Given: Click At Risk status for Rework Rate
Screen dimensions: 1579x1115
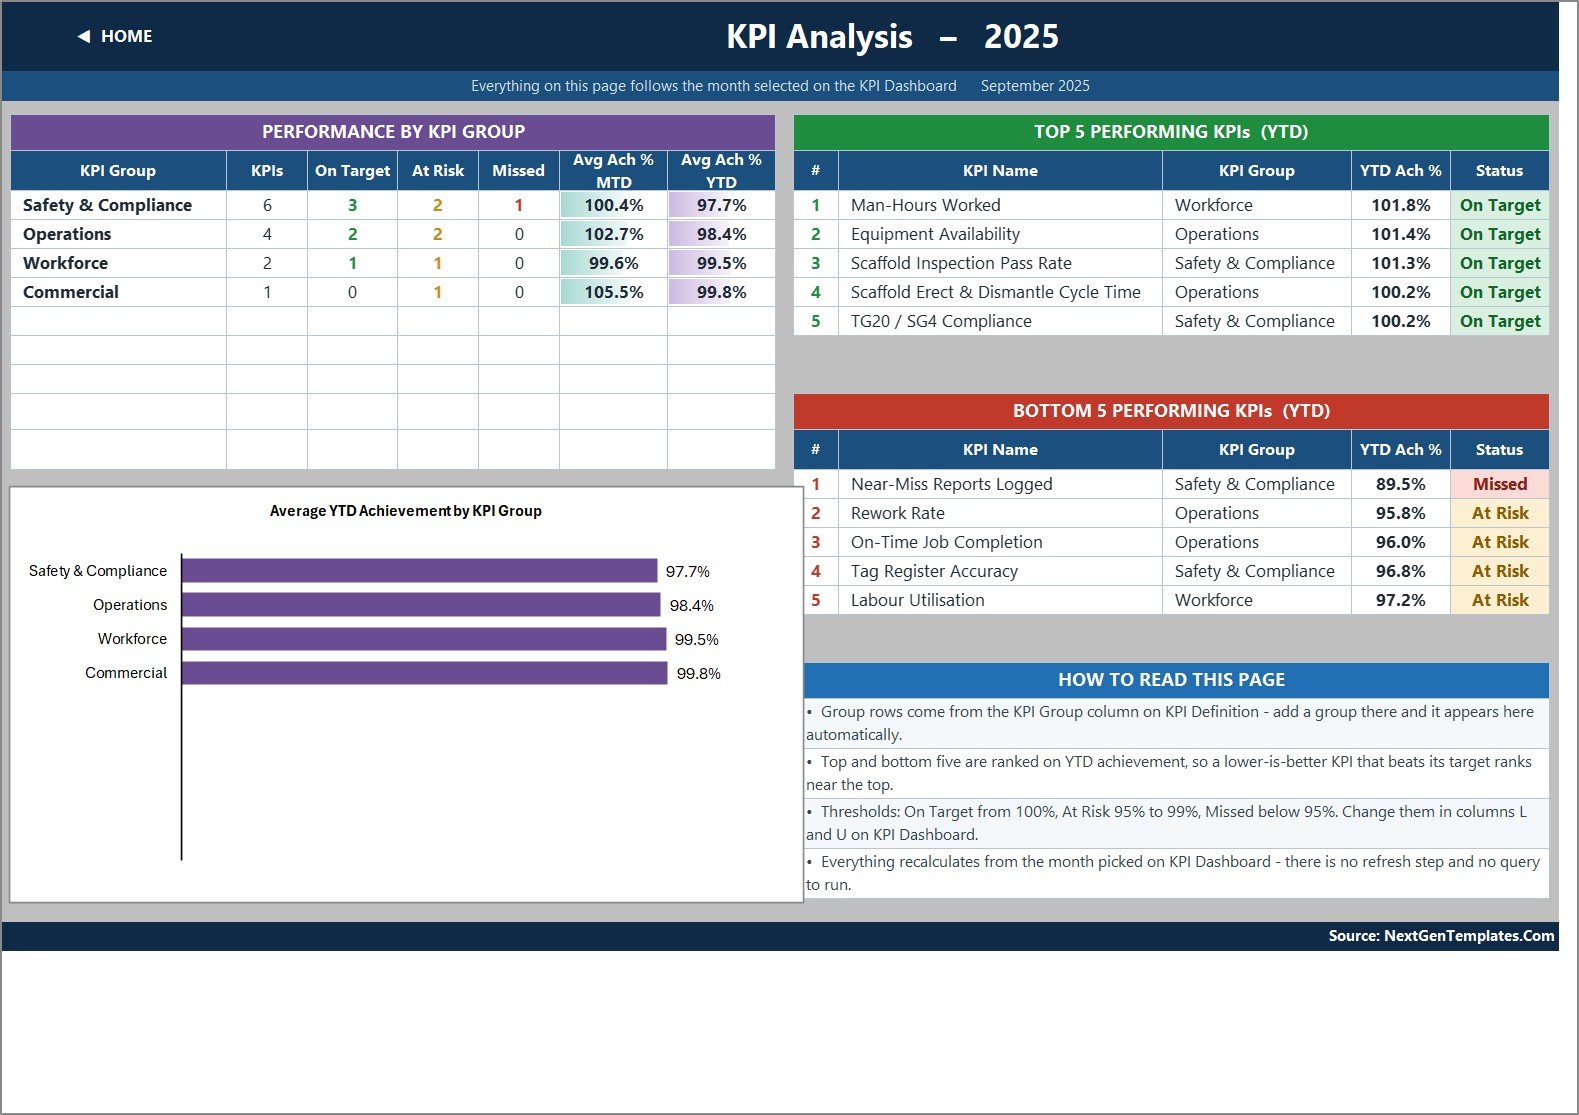Looking at the screenshot, I should click(x=1500, y=513).
